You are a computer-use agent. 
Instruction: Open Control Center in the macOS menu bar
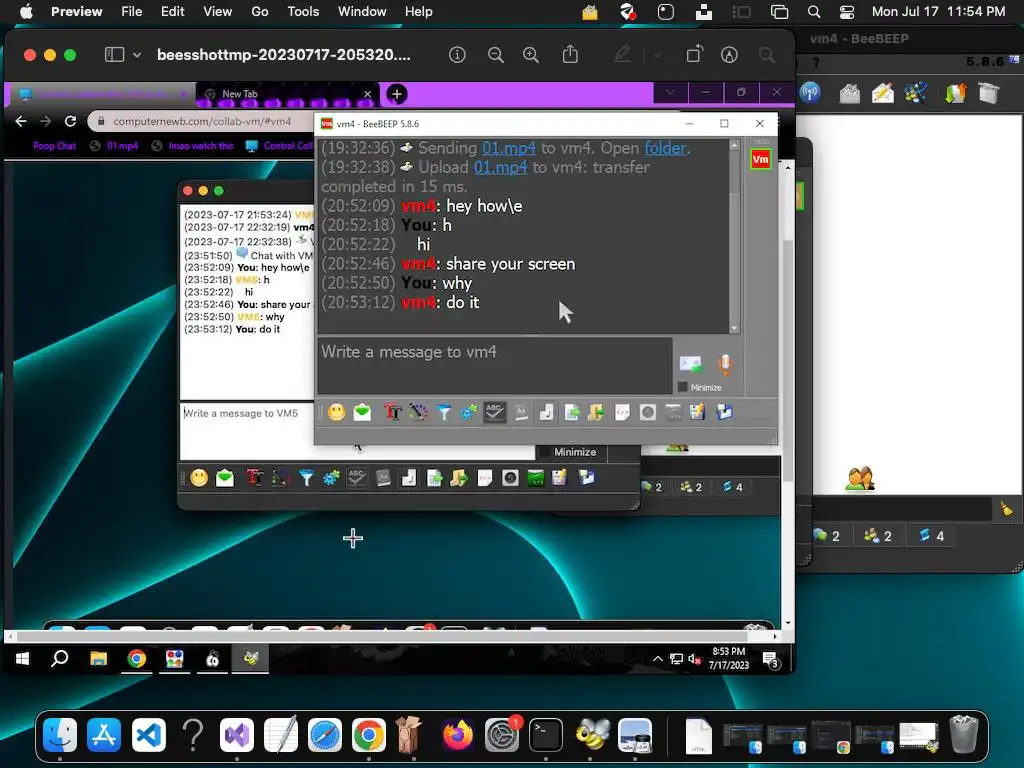click(x=846, y=12)
